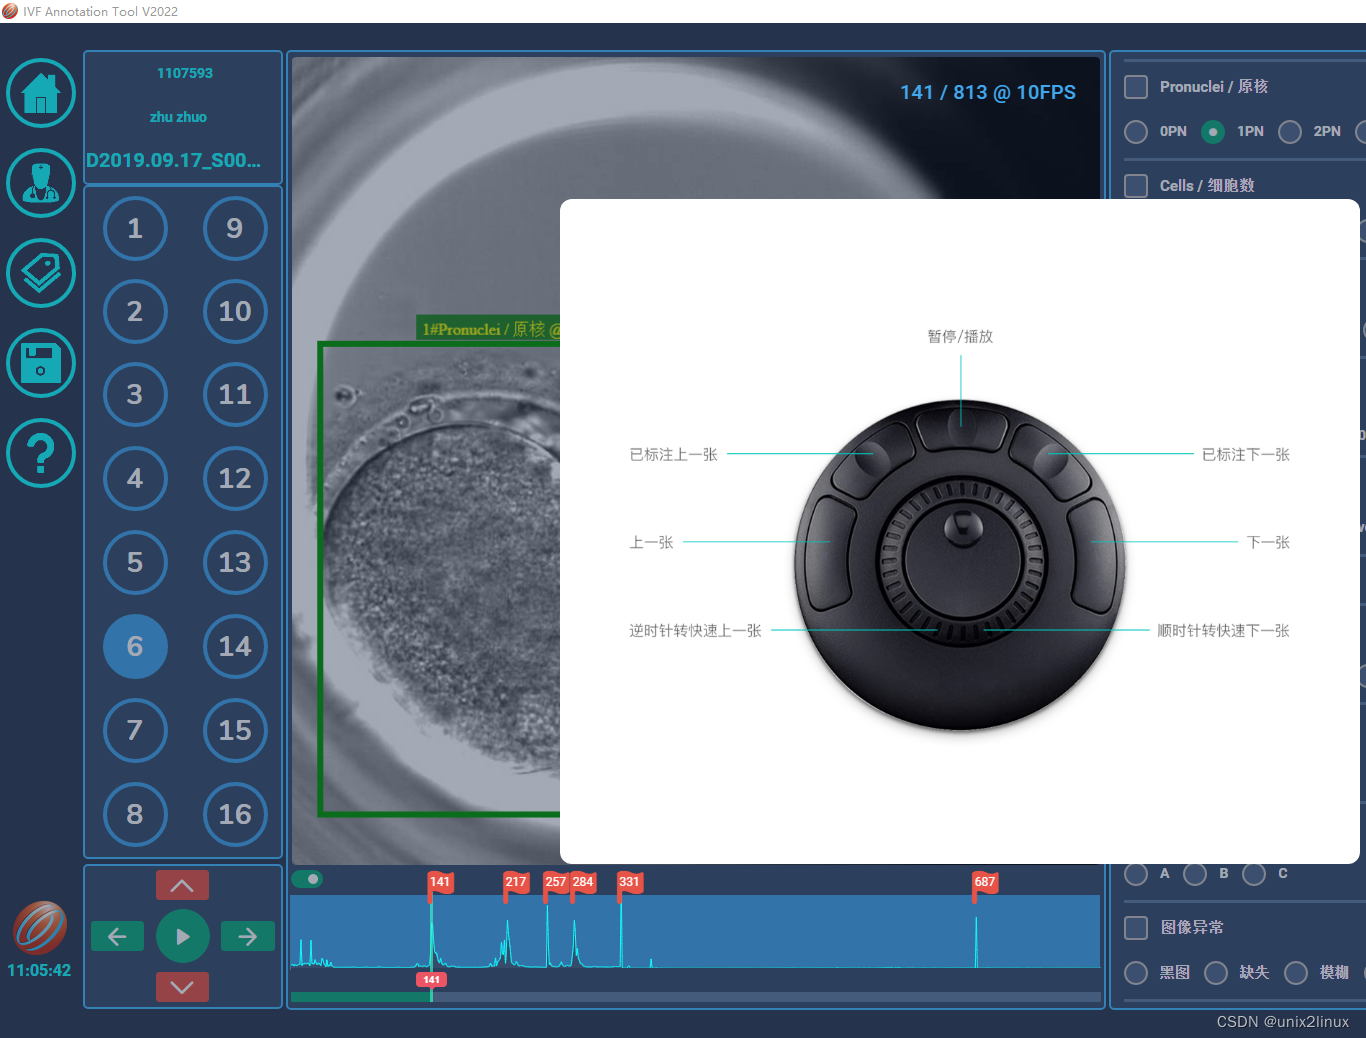Open the tags annotation icon
Viewport: 1366px width, 1038px height.
[x=41, y=273]
